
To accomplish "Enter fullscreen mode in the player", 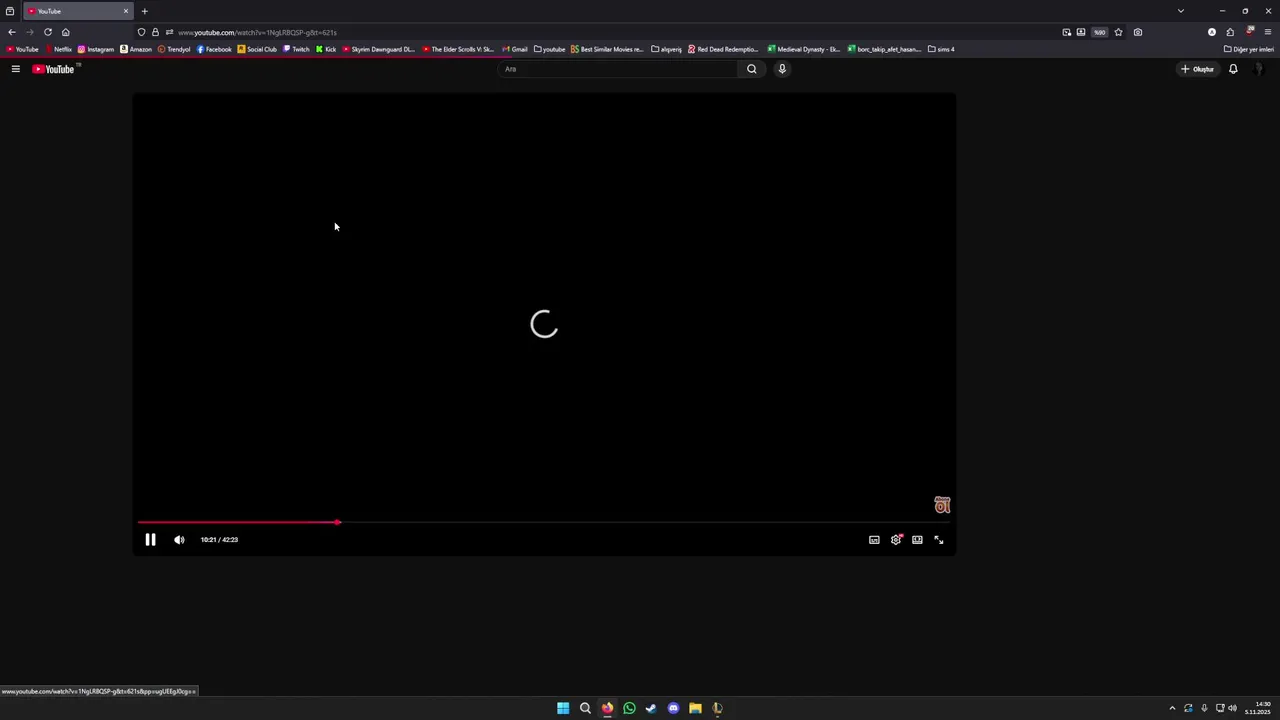I will click(x=939, y=540).
